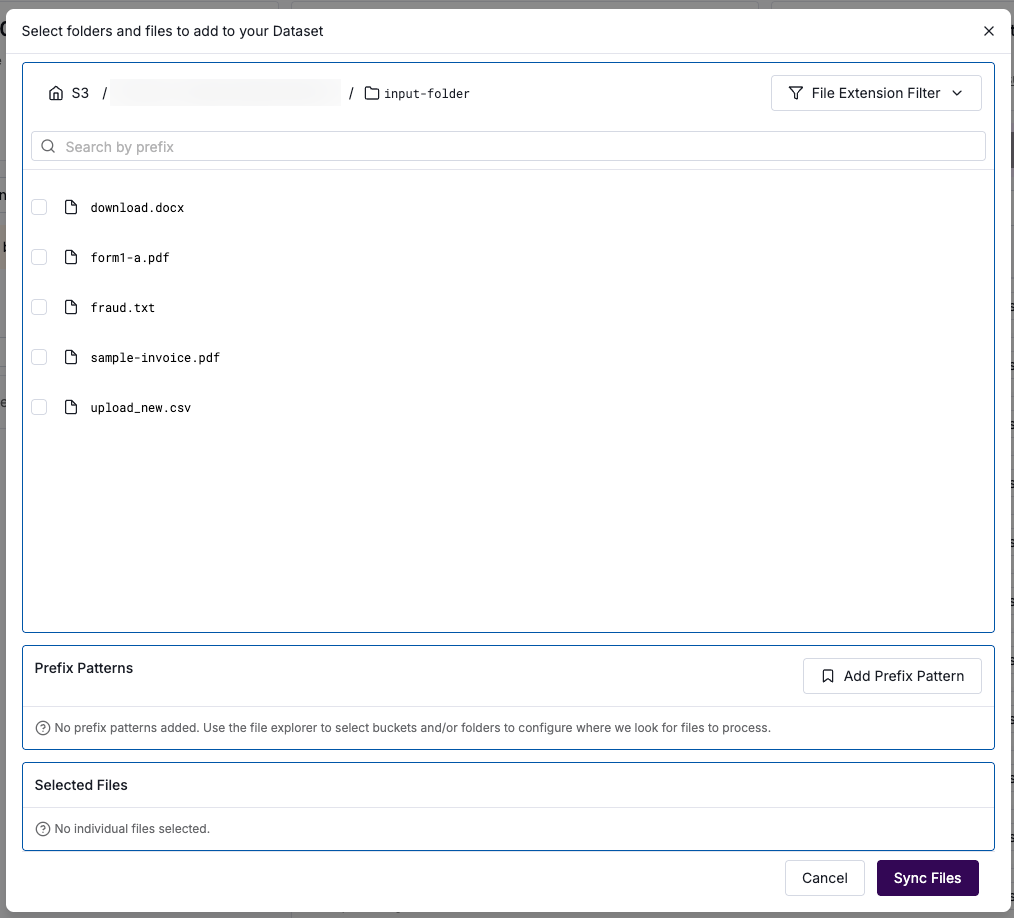Viewport: 1014px width, 918px height.
Task: Click the Sync Files button
Action: click(927, 878)
